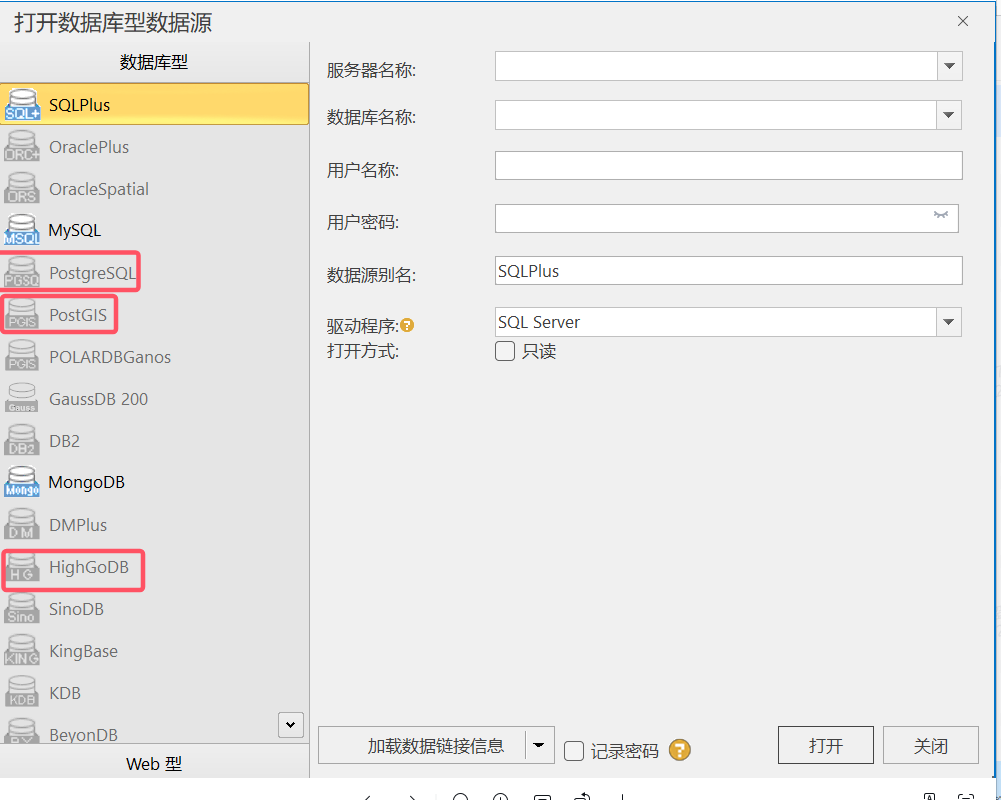Select the OracleSpatial list entry

(154, 189)
